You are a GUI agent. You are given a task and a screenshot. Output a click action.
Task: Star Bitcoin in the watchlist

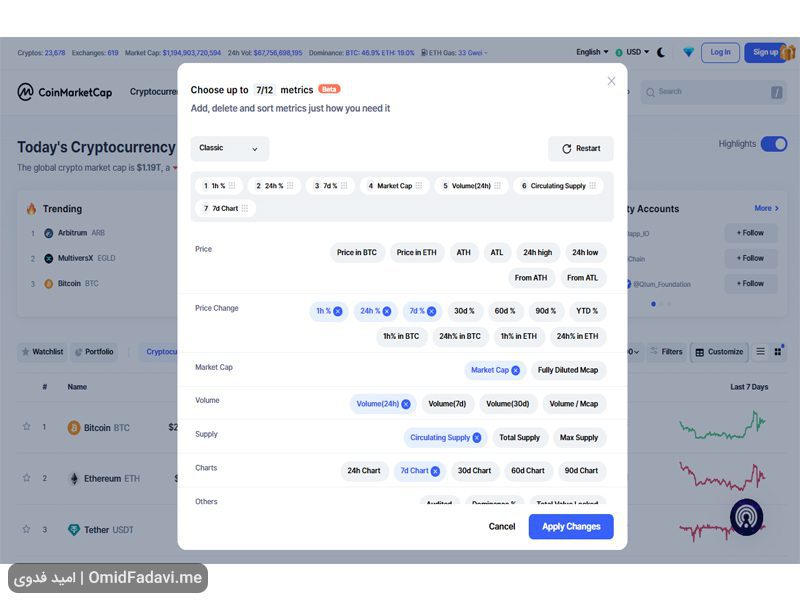27,427
